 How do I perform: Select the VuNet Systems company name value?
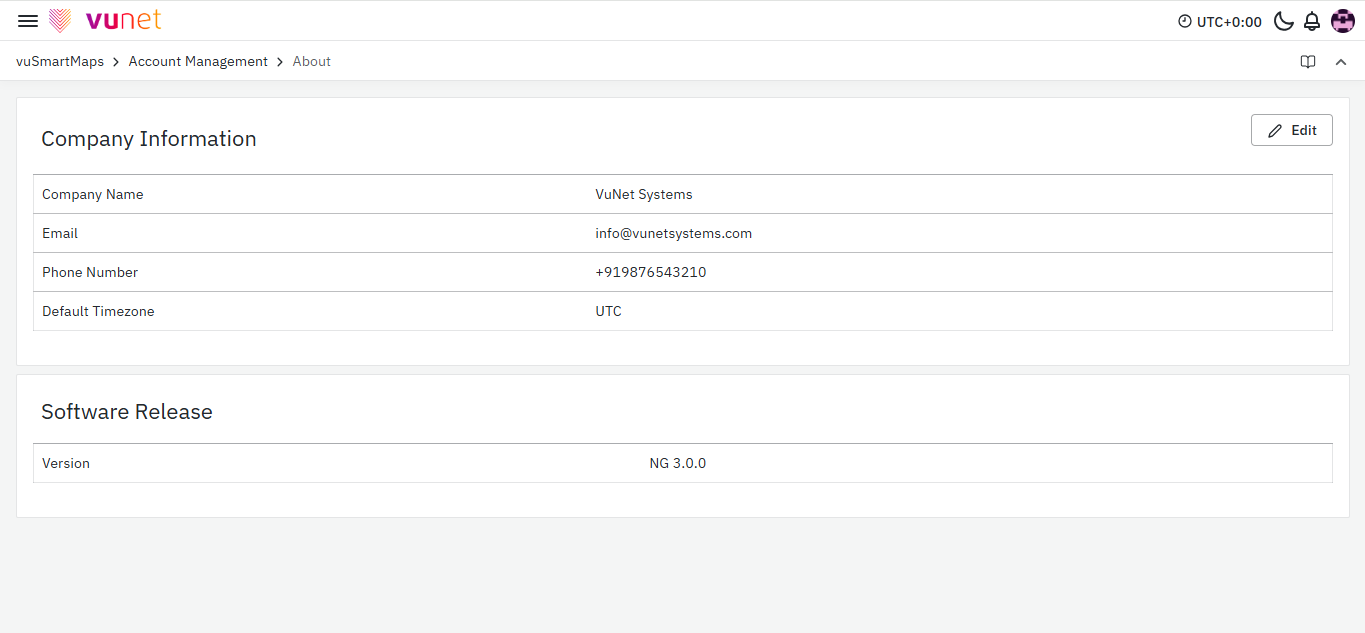(x=643, y=194)
